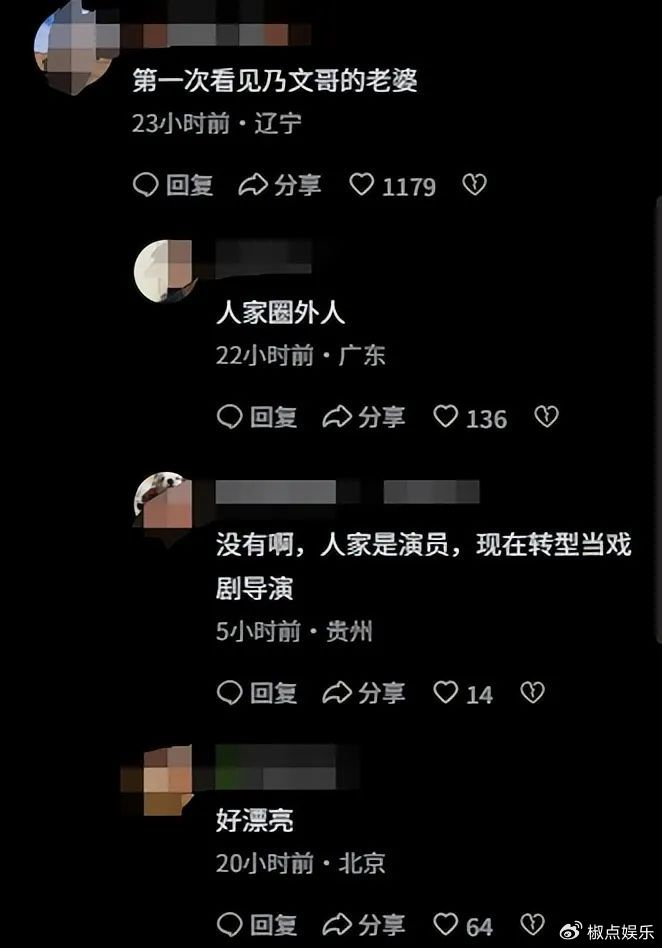Viewport: 662px width, 948px height.
Task: Open panda avatar of 贵州 commenter
Action: pyautogui.click(x=163, y=502)
